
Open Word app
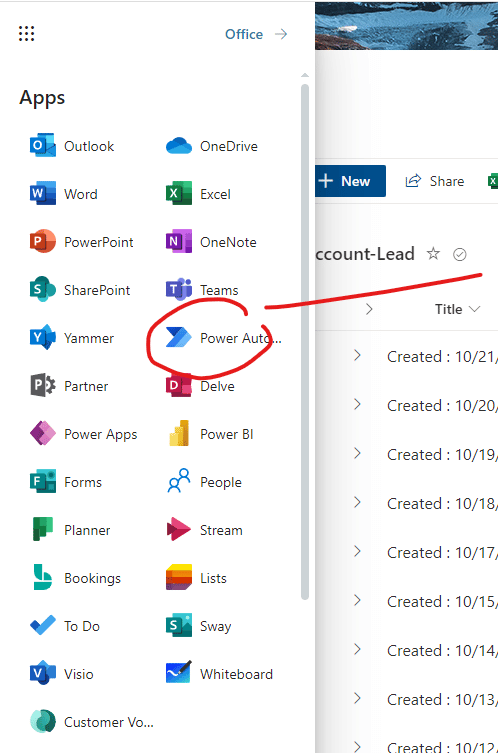coord(64,194)
